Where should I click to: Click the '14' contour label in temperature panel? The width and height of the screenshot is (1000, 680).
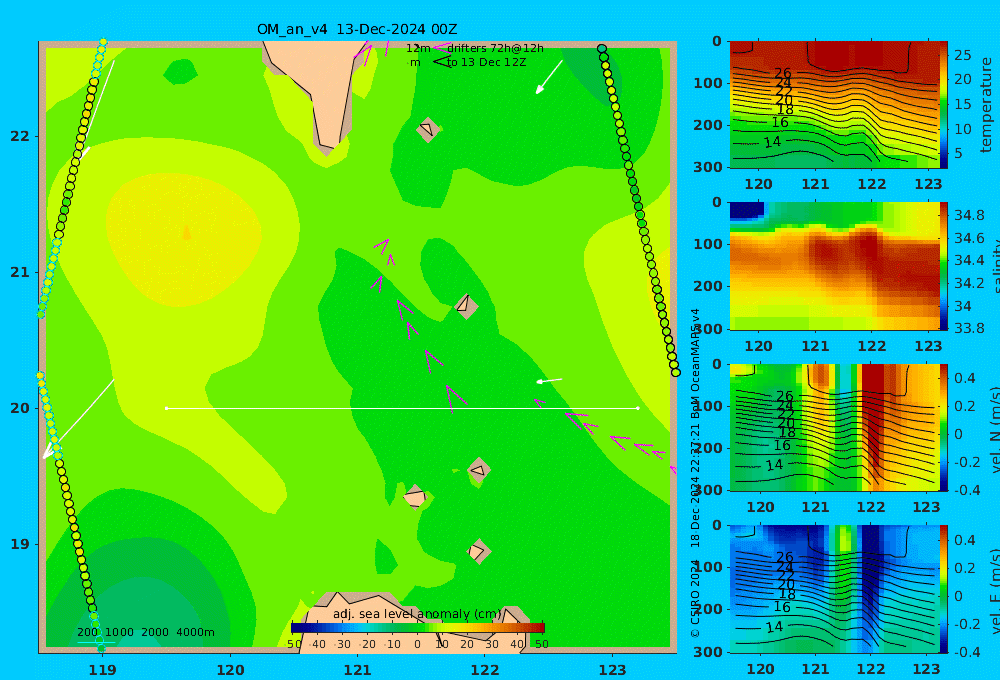coord(772,142)
